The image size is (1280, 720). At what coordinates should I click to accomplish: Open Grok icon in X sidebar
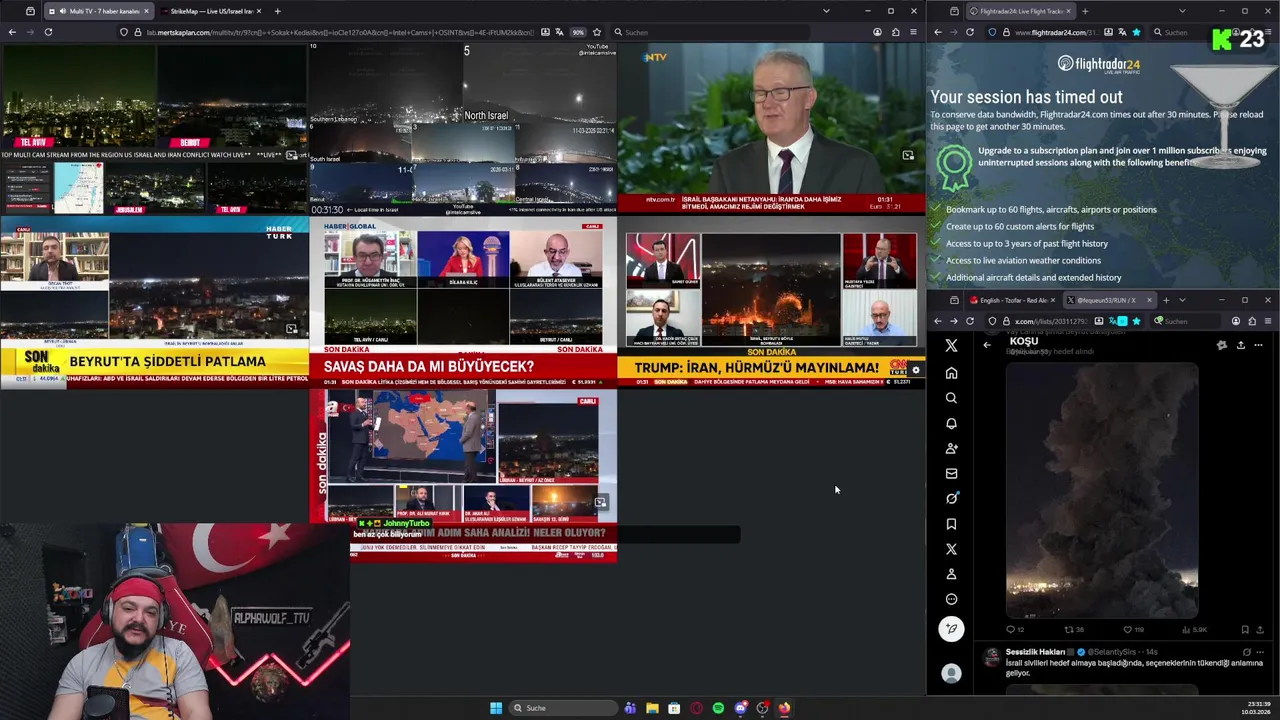click(951, 498)
